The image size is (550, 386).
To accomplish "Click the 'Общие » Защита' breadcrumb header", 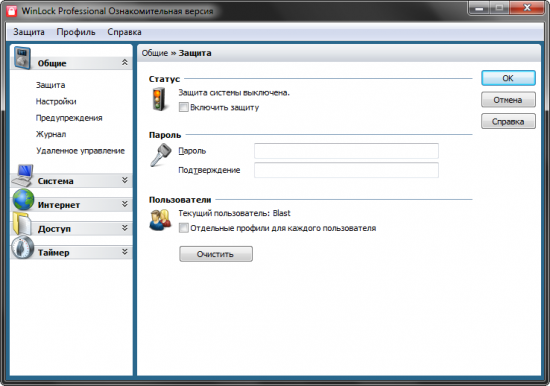I will coord(176,53).
